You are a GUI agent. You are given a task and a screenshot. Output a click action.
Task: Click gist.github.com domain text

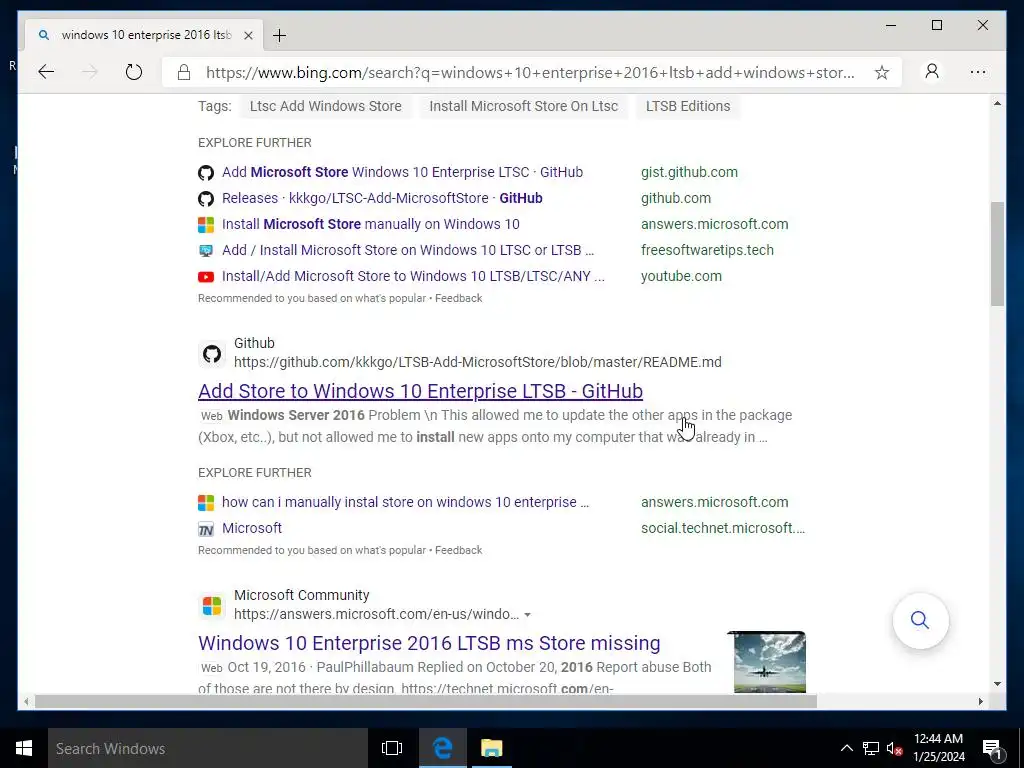click(689, 172)
